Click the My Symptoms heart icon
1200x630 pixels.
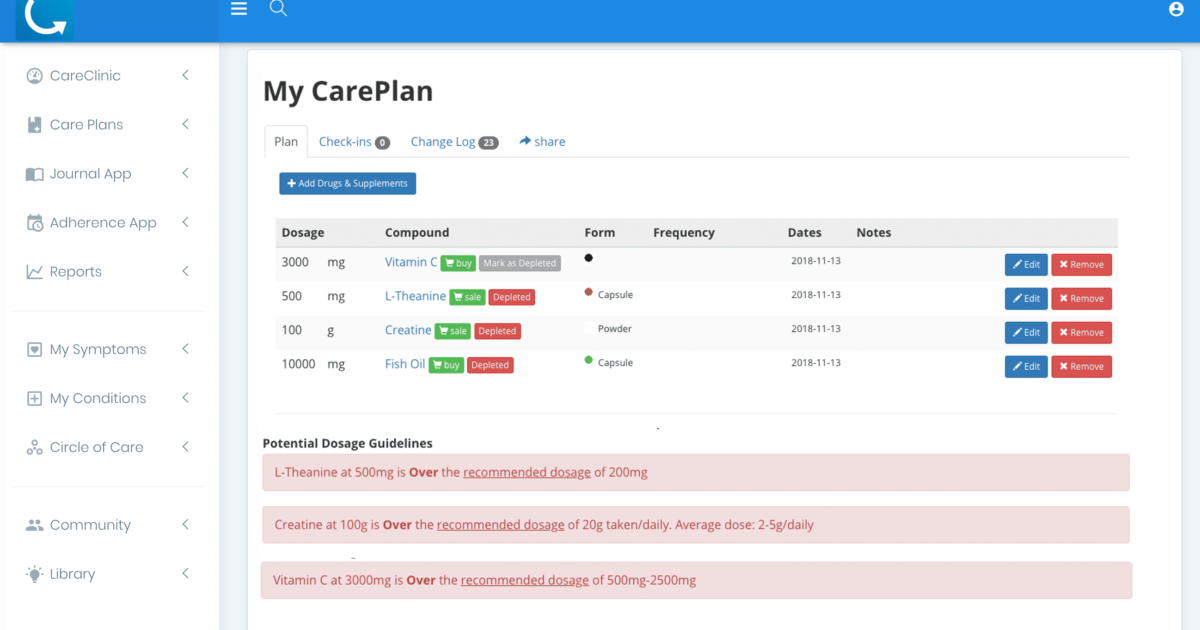pos(34,350)
